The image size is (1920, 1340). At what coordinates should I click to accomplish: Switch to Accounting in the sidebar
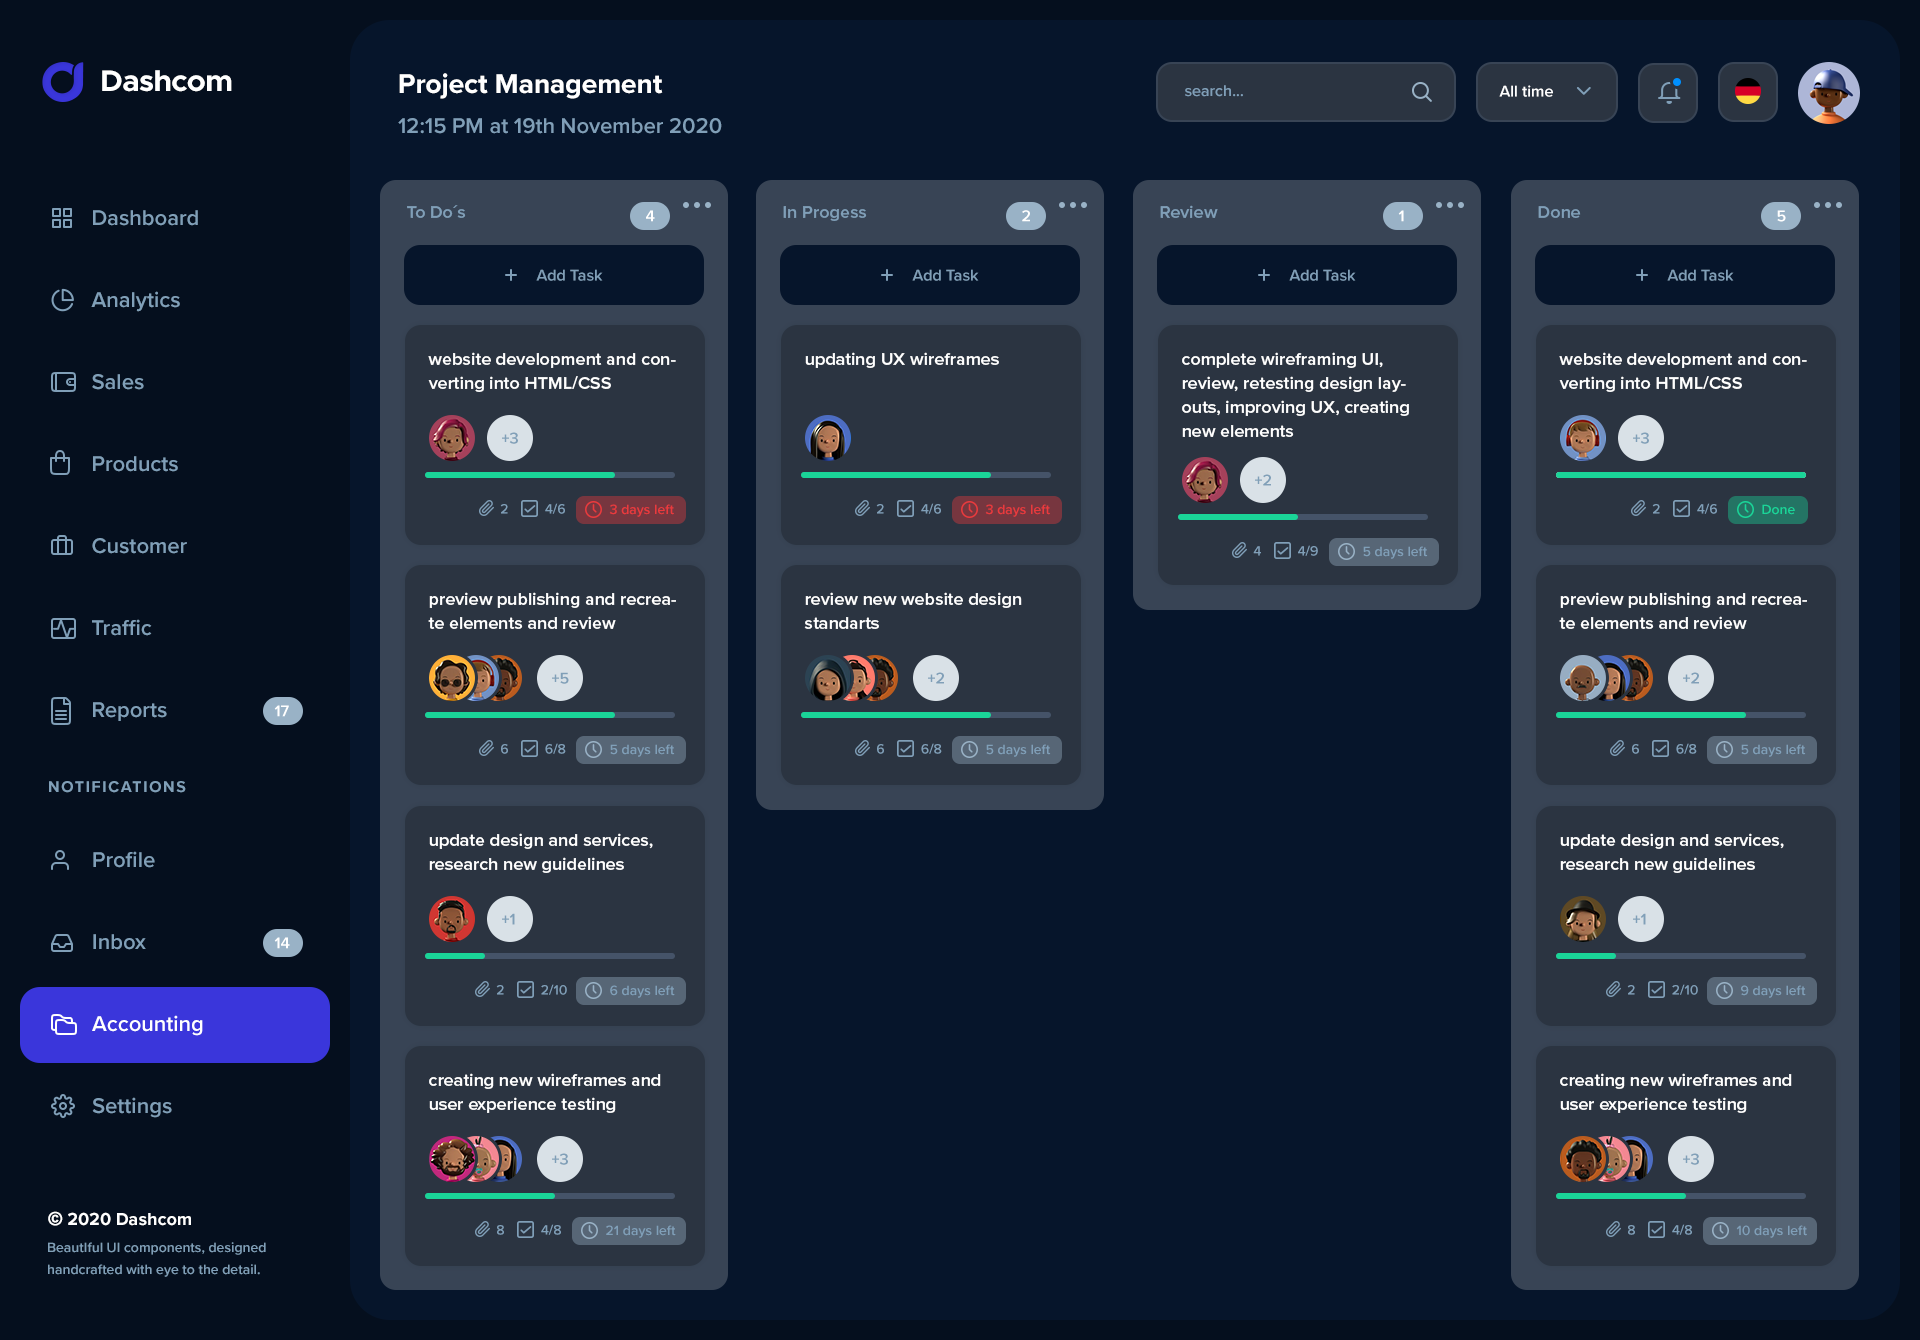[147, 1024]
